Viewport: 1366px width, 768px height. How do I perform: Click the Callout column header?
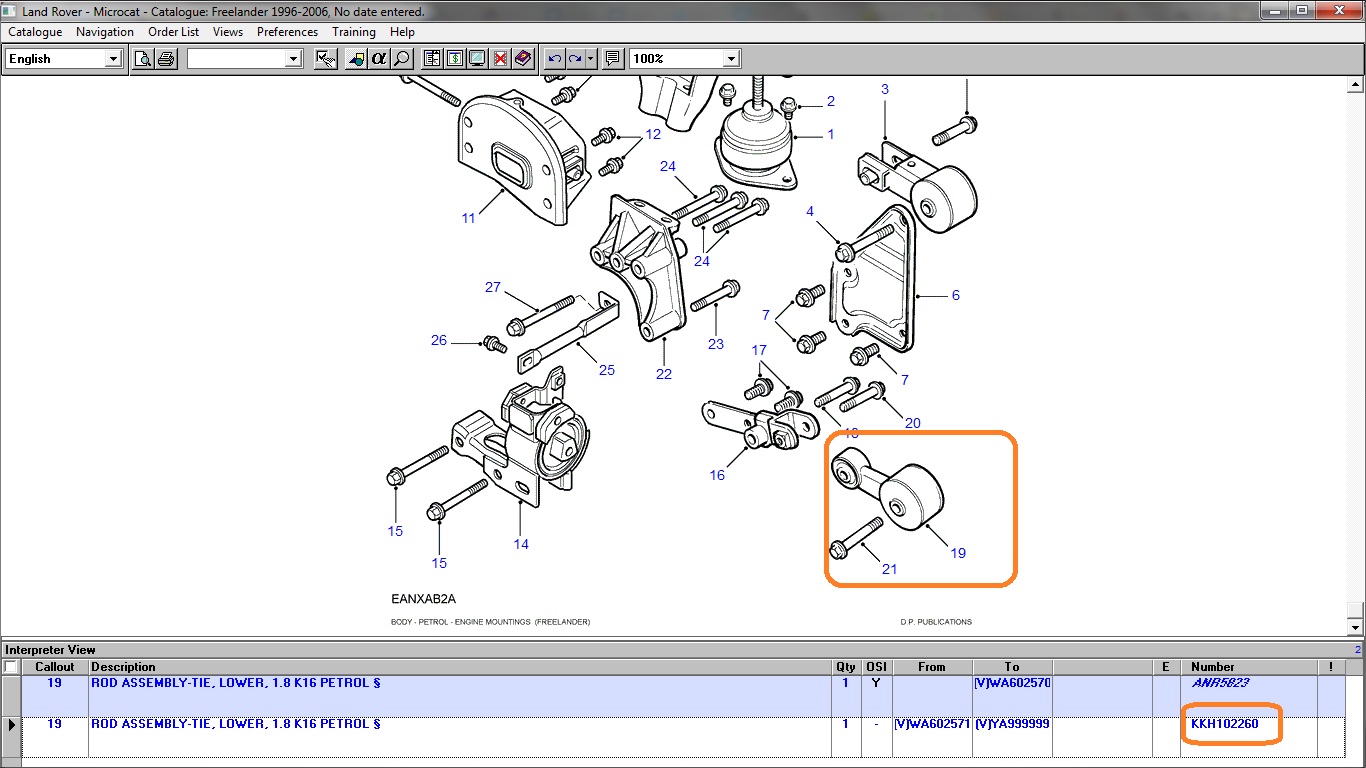click(x=55, y=667)
